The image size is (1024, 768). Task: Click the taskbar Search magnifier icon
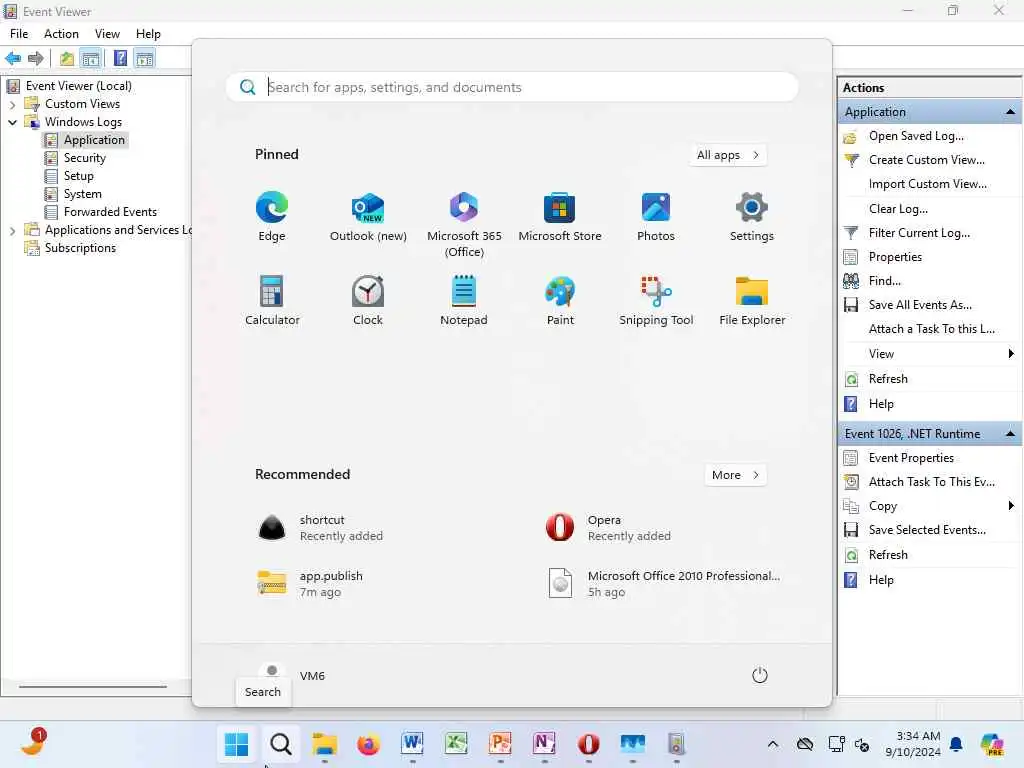[281, 744]
